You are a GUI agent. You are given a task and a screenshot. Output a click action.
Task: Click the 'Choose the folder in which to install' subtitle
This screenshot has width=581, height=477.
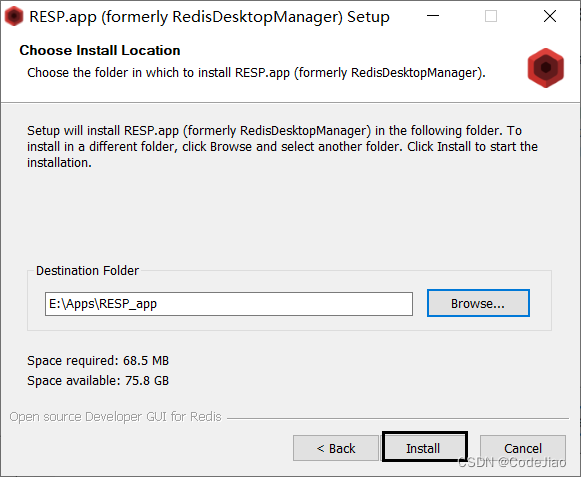pyautogui.click(x=256, y=73)
